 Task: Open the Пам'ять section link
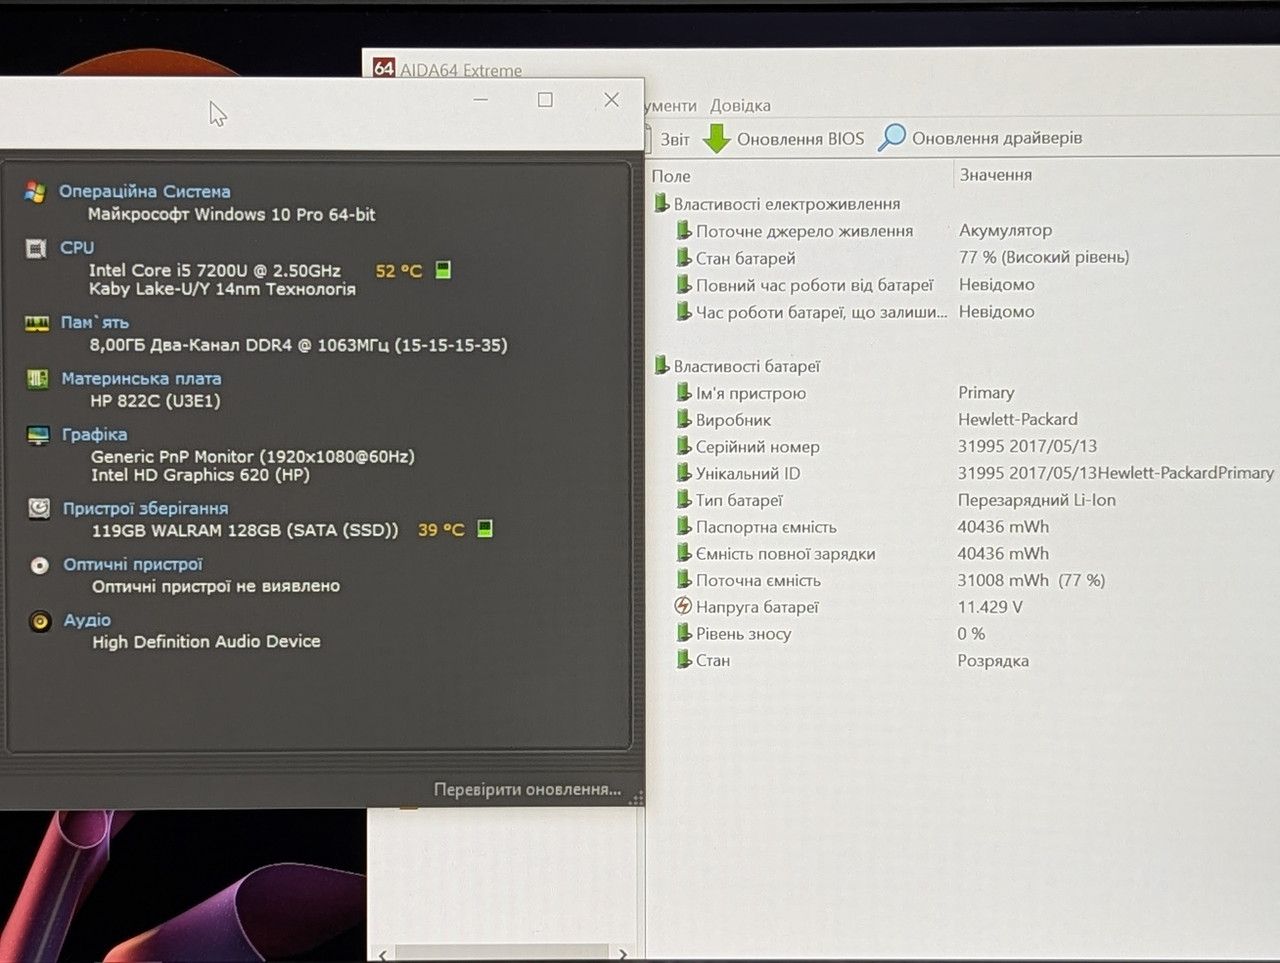point(95,322)
